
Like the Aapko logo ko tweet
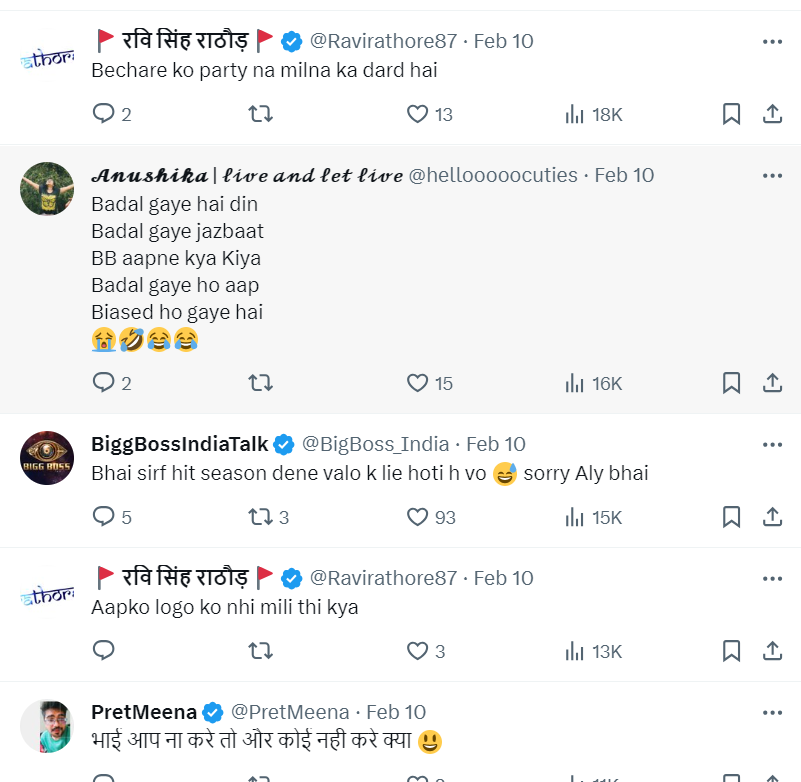coord(418,651)
